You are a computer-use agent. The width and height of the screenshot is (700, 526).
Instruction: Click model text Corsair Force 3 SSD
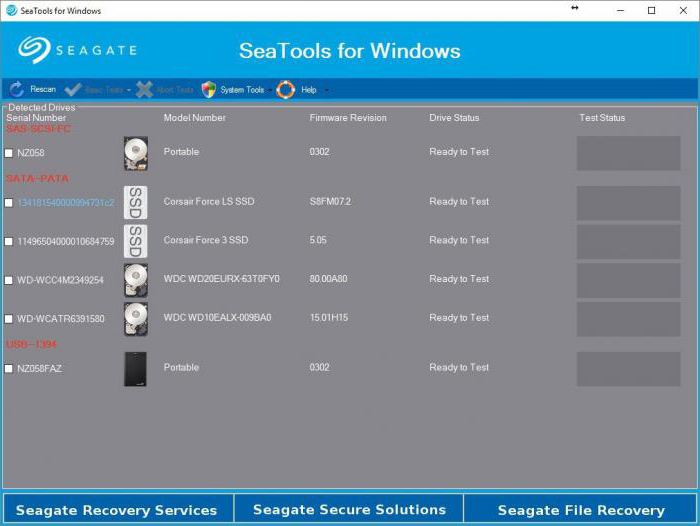click(x=206, y=240)
